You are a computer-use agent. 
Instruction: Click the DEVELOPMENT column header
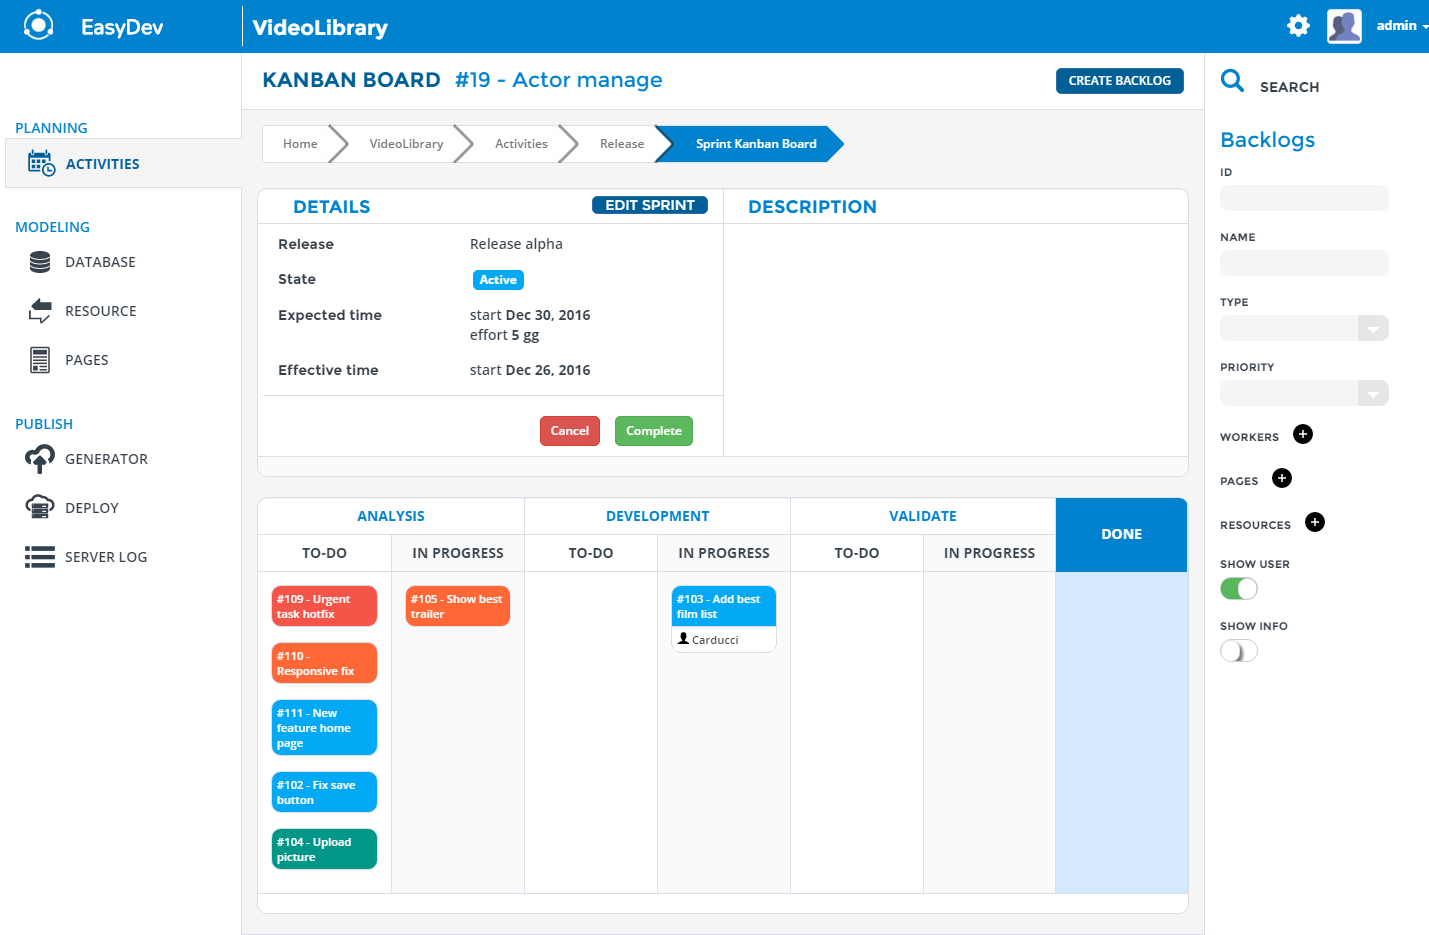tap(657, 516)
